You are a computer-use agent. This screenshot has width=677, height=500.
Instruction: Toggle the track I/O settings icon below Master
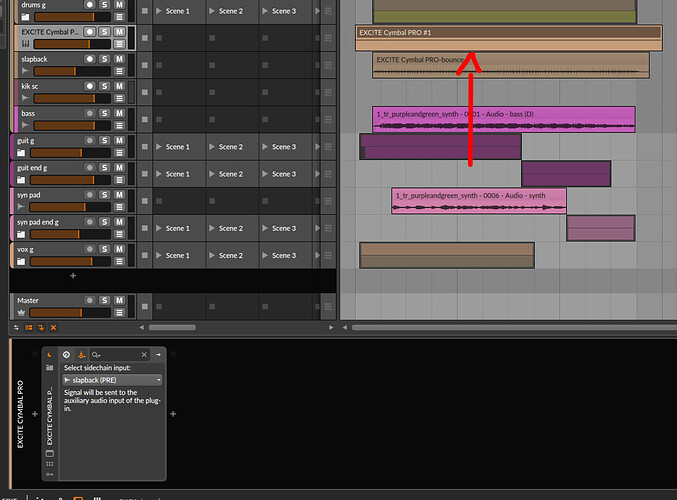[16, 328]
